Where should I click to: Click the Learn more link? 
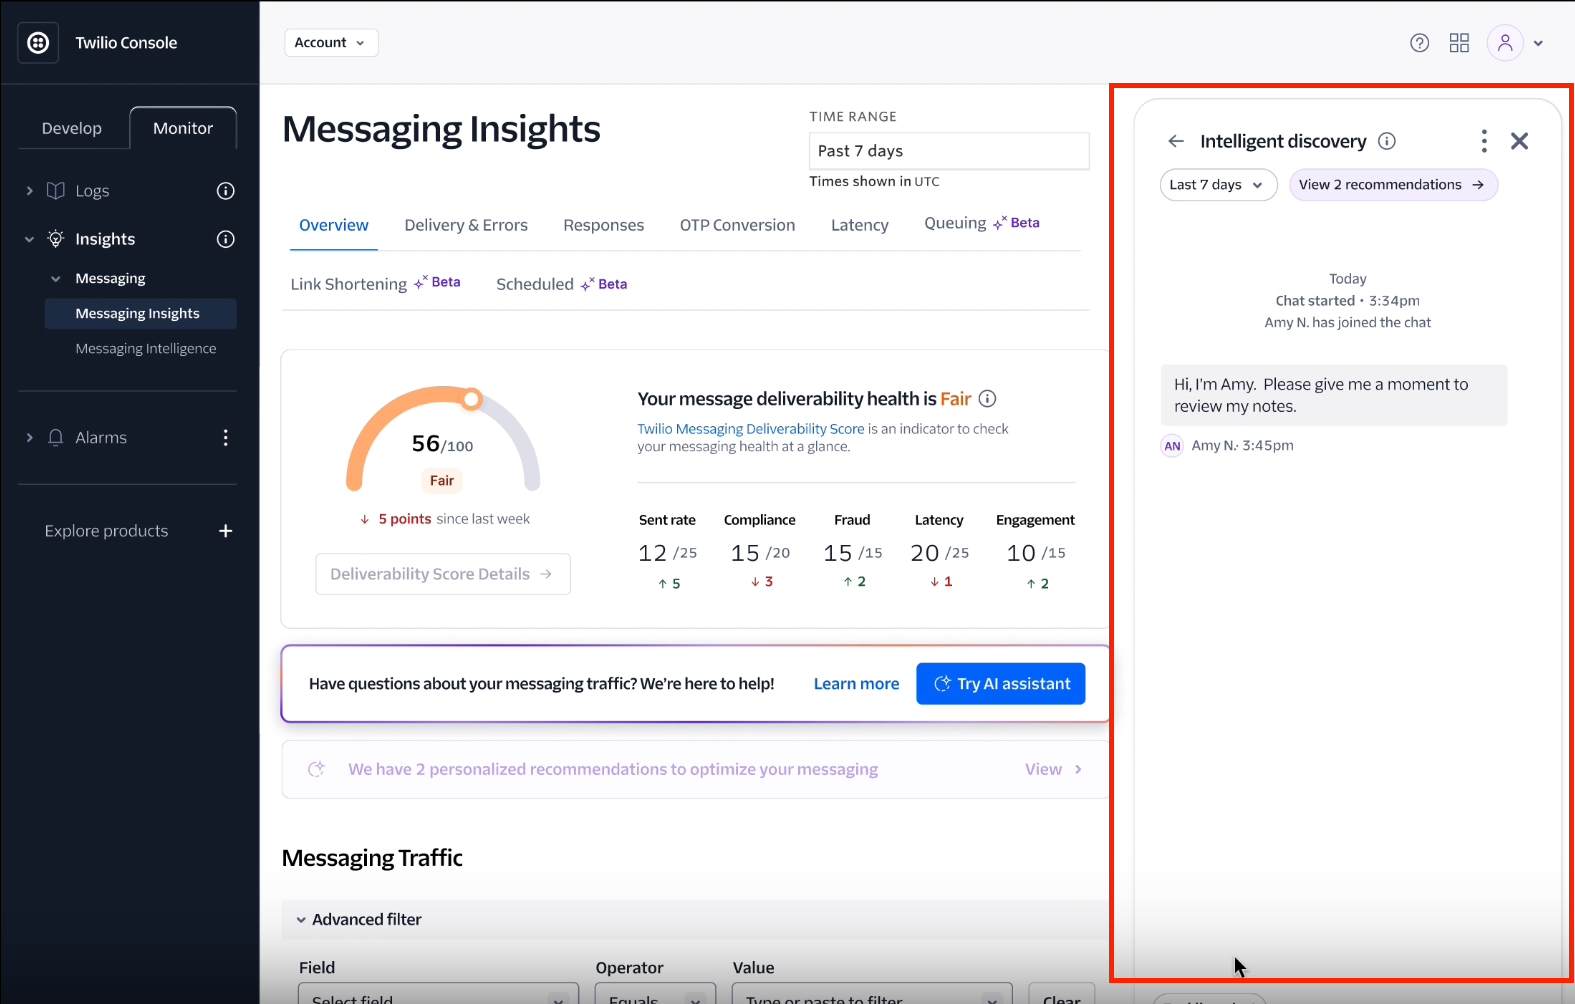pos(856,684)
